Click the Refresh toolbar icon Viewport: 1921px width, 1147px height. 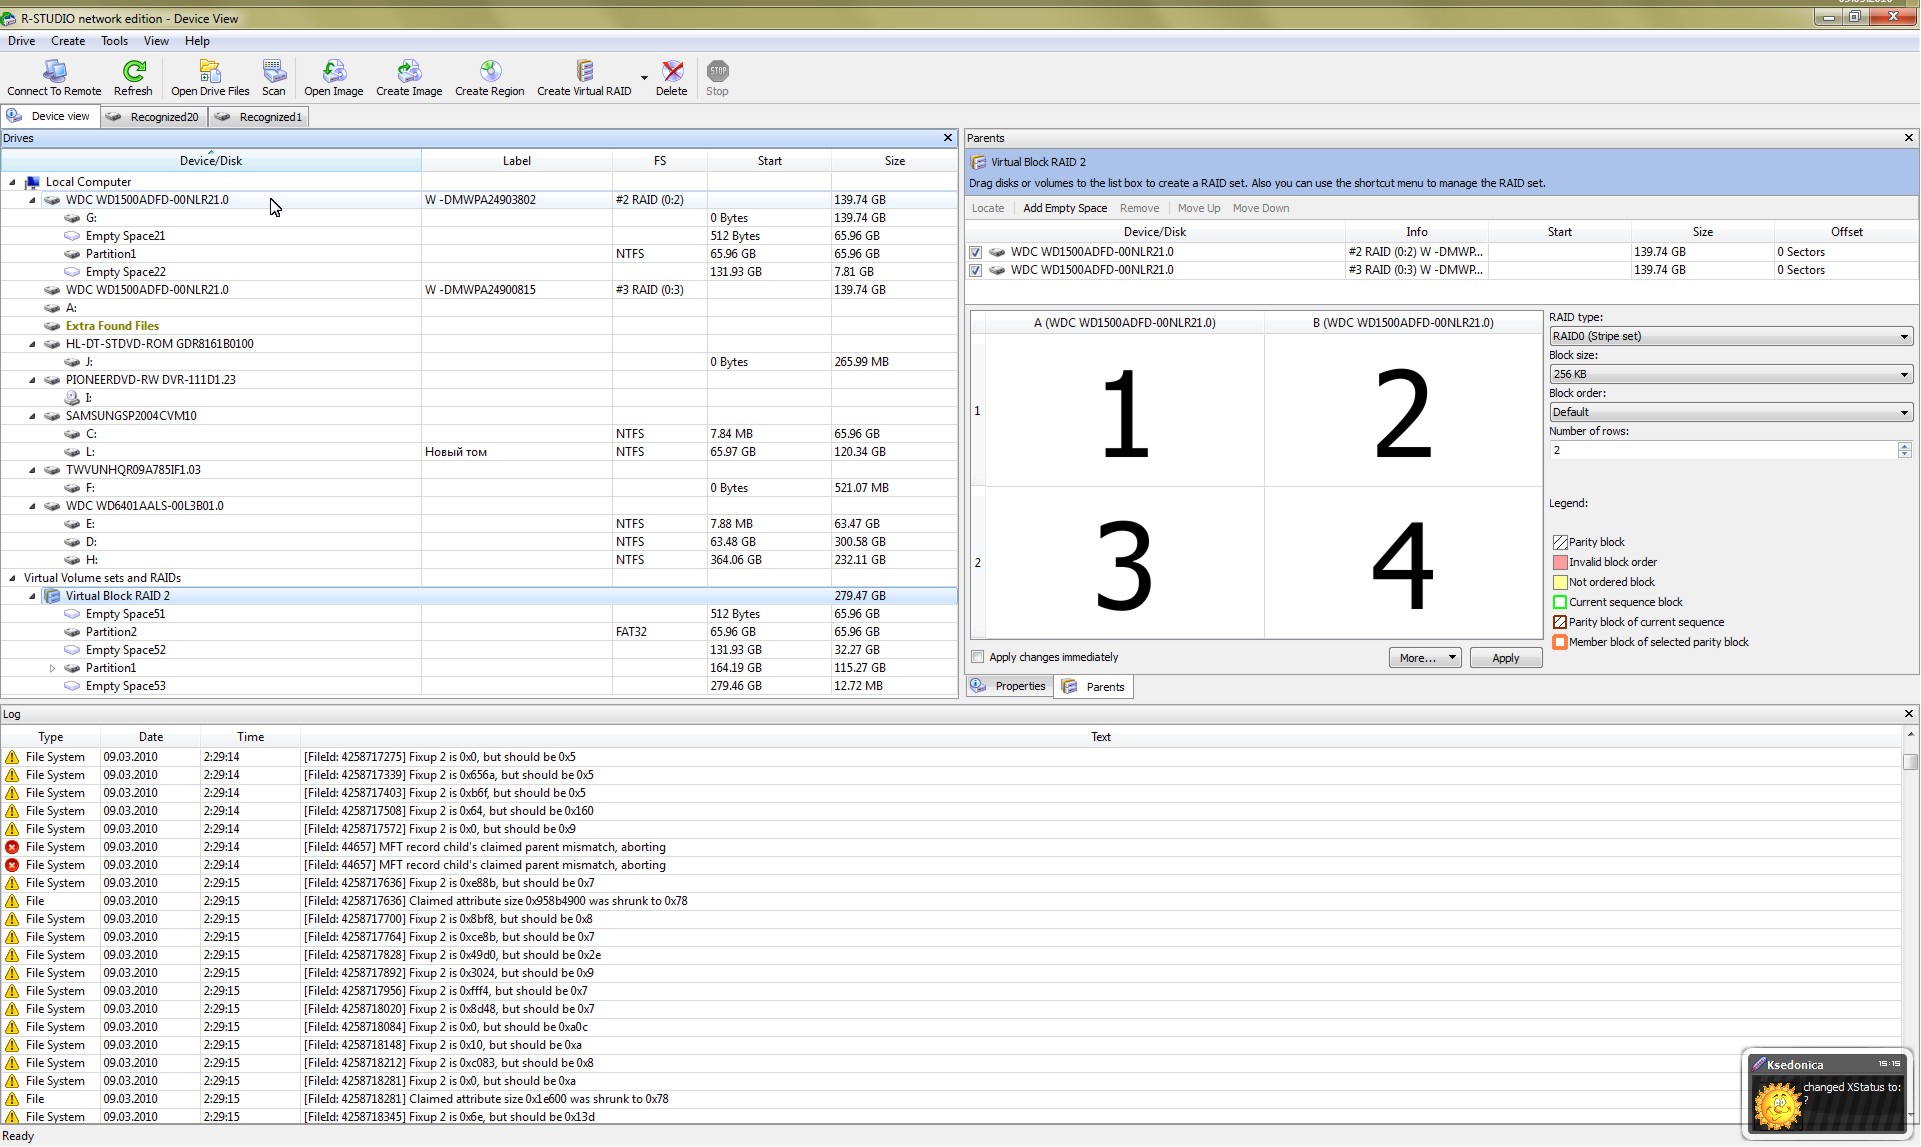(133, 71)
